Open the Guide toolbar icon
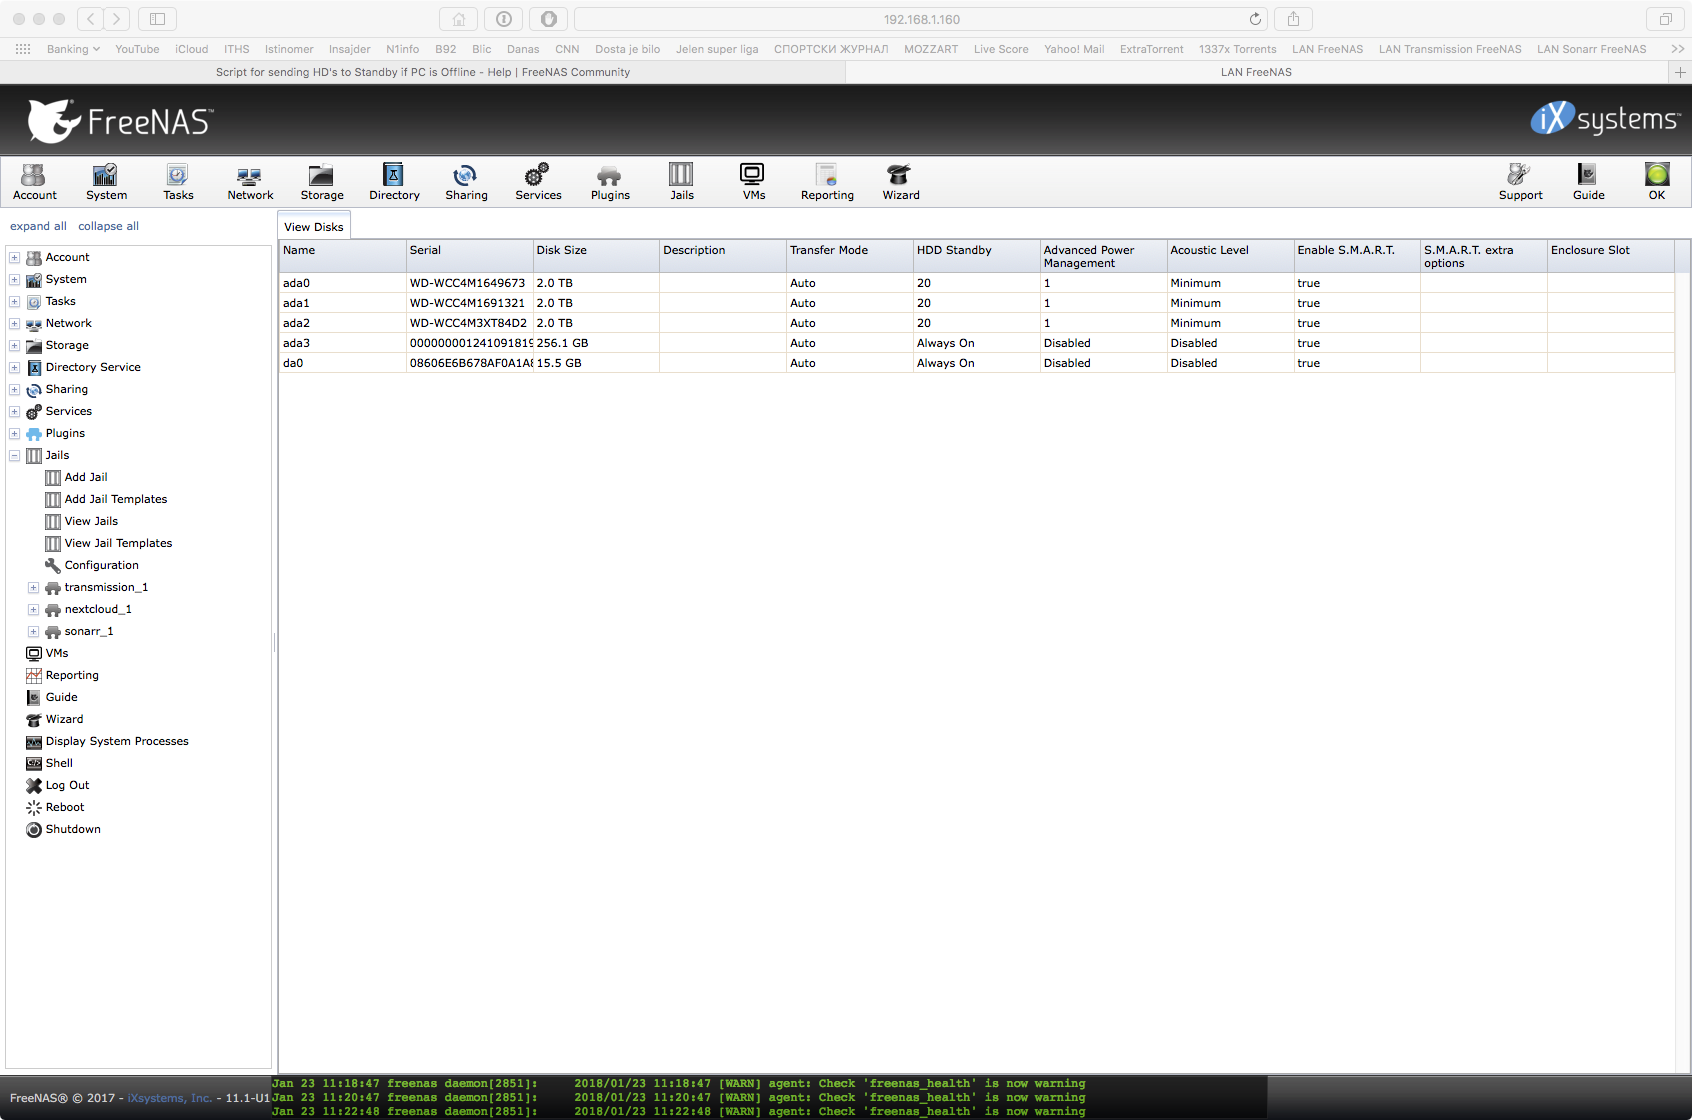Viewport: 1692px width, 1120px height. click(1588, 182)
